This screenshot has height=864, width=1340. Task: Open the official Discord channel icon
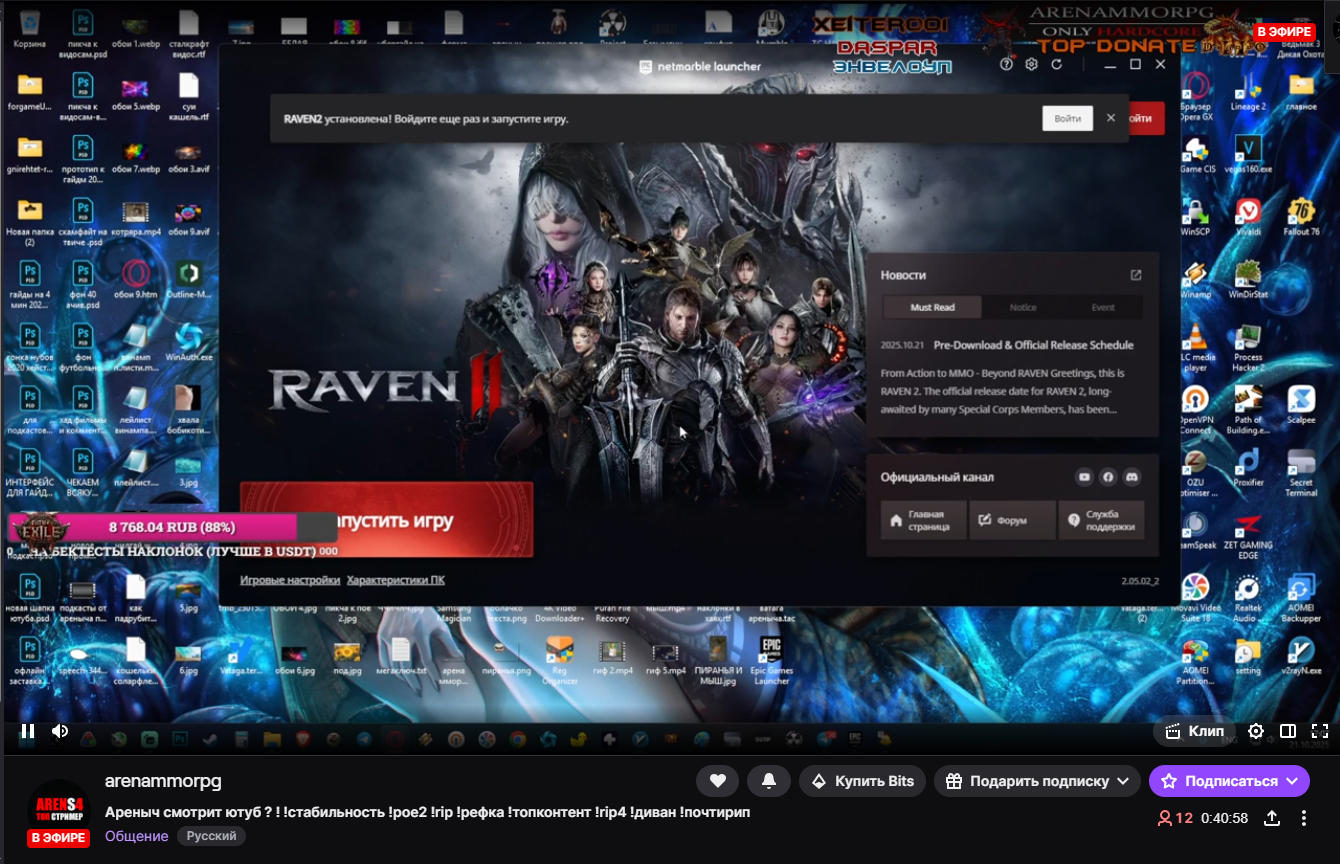[1132, 477]
